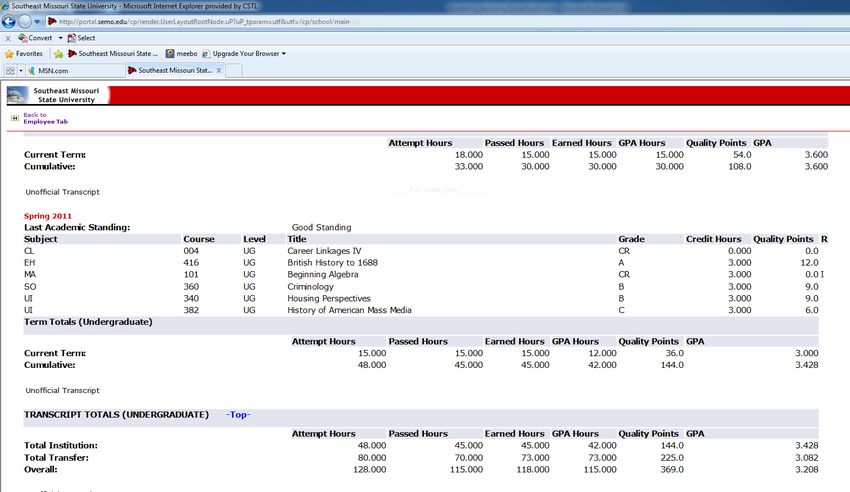The width and height of the screenshot is (850, 492).
Task: Click the -Top- anchor link
Action: (x=239, y=415)
